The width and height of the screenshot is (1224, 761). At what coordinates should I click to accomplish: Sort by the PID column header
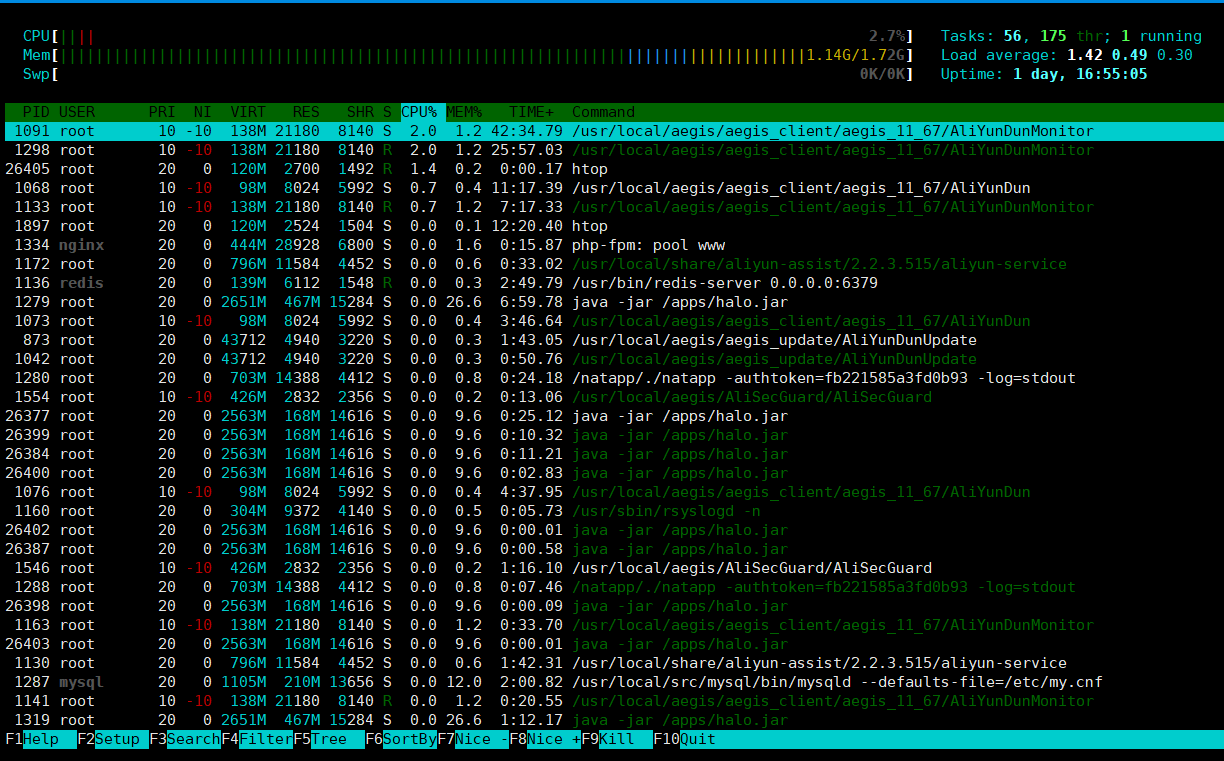[x=36, y=112]
